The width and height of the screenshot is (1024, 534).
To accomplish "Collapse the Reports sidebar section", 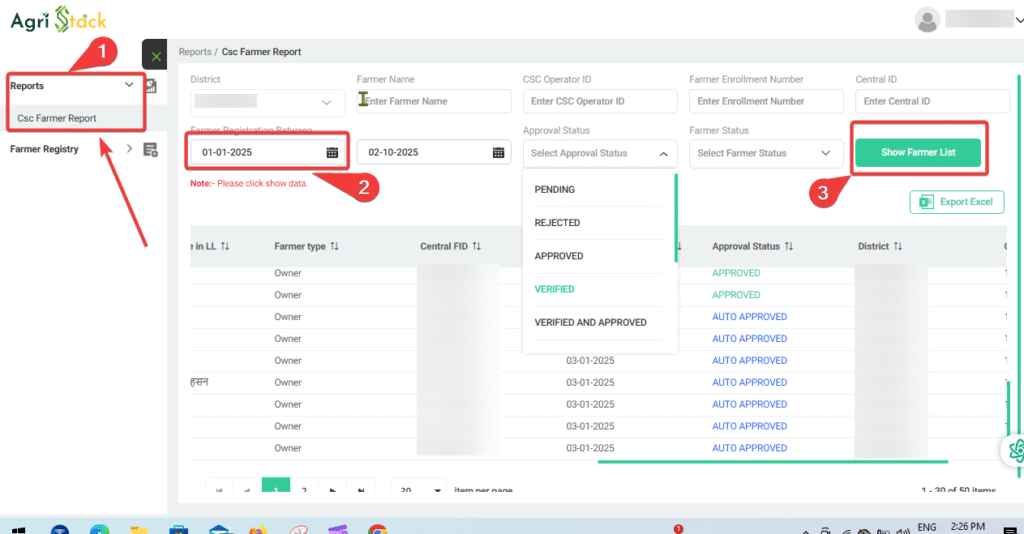I will (129, 86).
